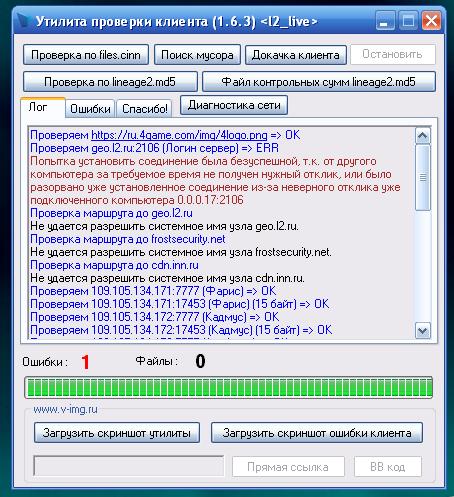The height and width of the screenshot is (497, 454).
Task: Run "Проверка по lineage2.md5"
Action: (x=110, y=81)
